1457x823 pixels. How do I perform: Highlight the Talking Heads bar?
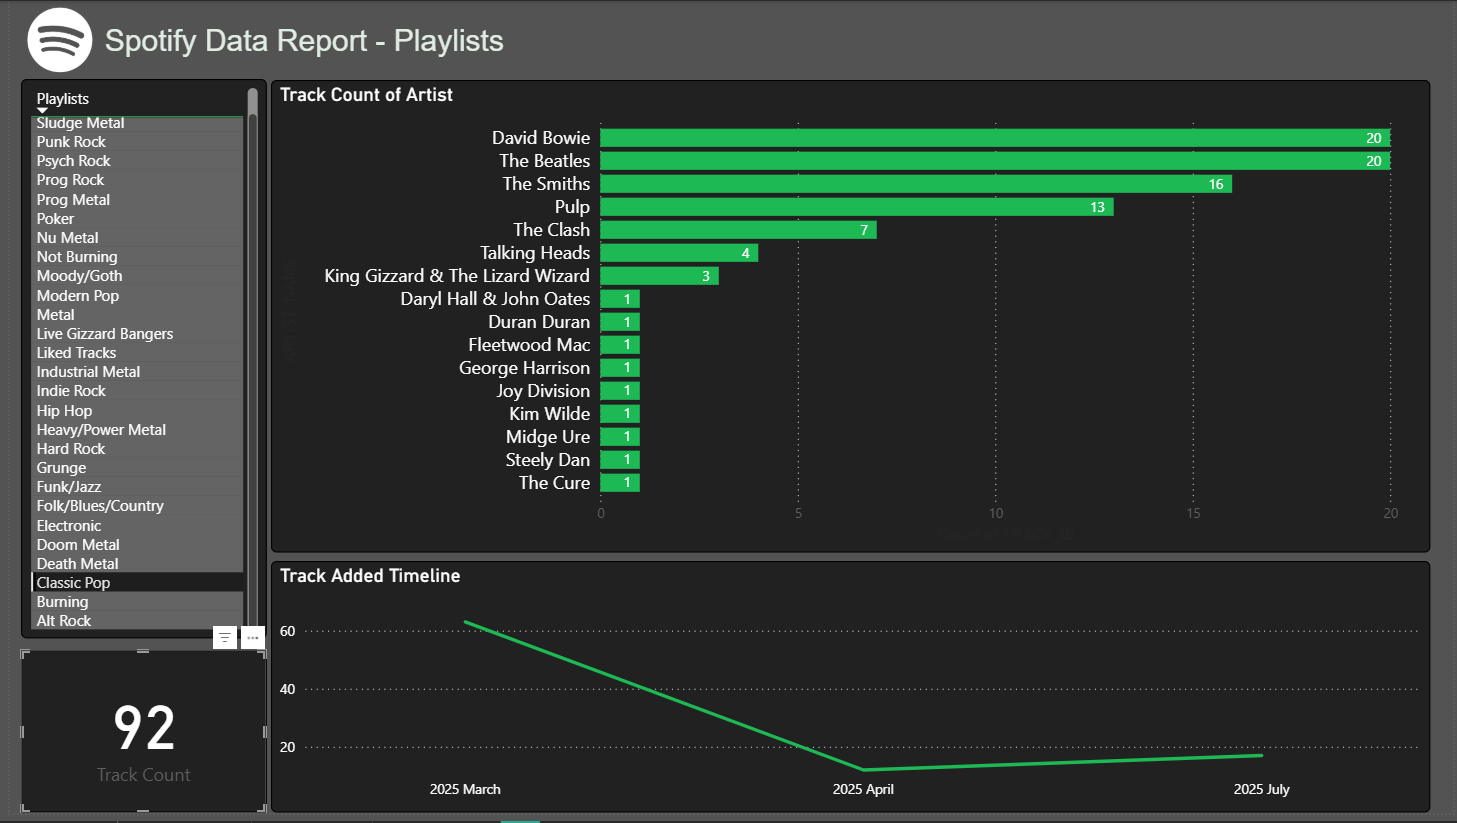coord(678,253)
